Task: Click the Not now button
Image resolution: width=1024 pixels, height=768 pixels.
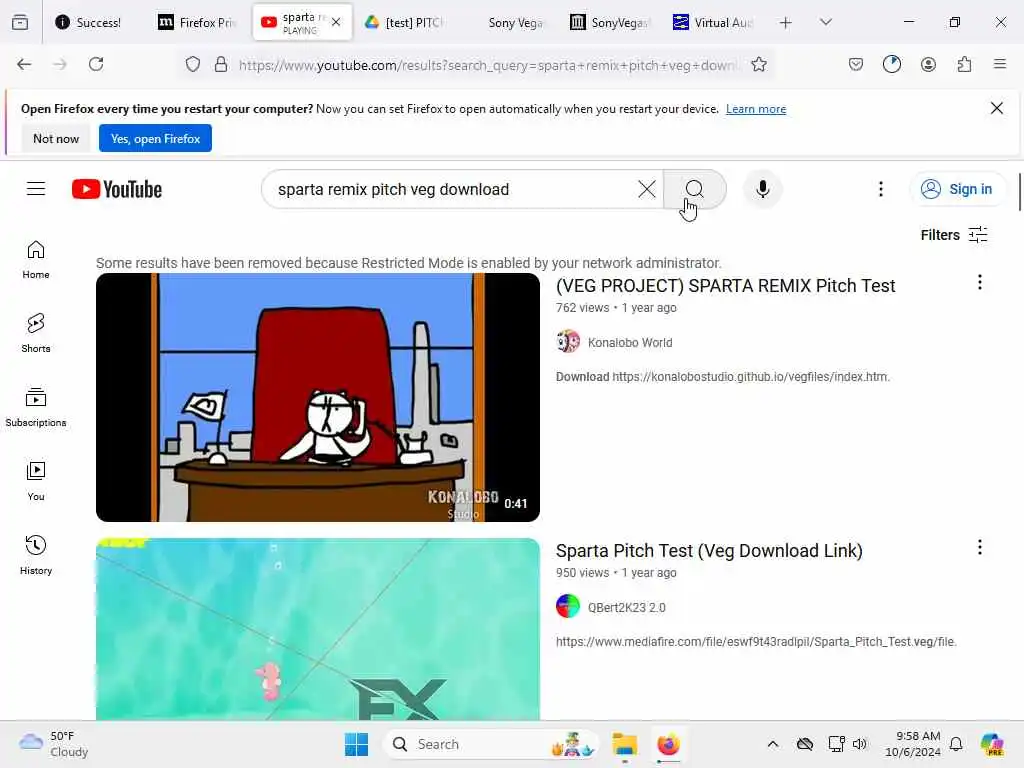Action: pos(56,138)
